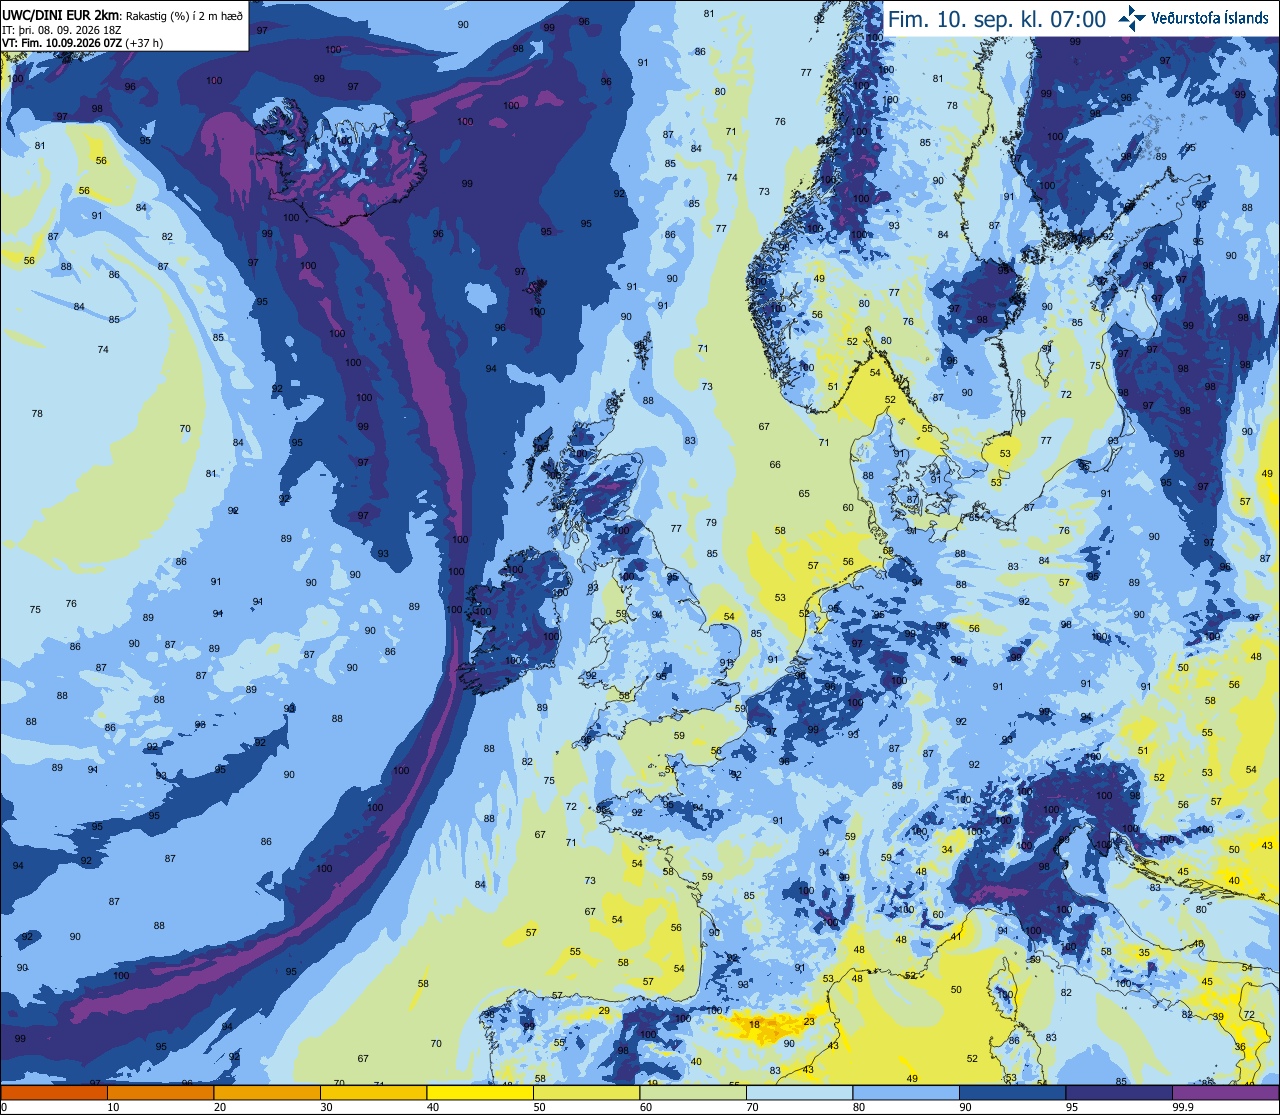The width and height of the screenshot is (1280, 1115).
Task: Pick the bright yellow 40–50 legend swatch
Action: 479,1093
